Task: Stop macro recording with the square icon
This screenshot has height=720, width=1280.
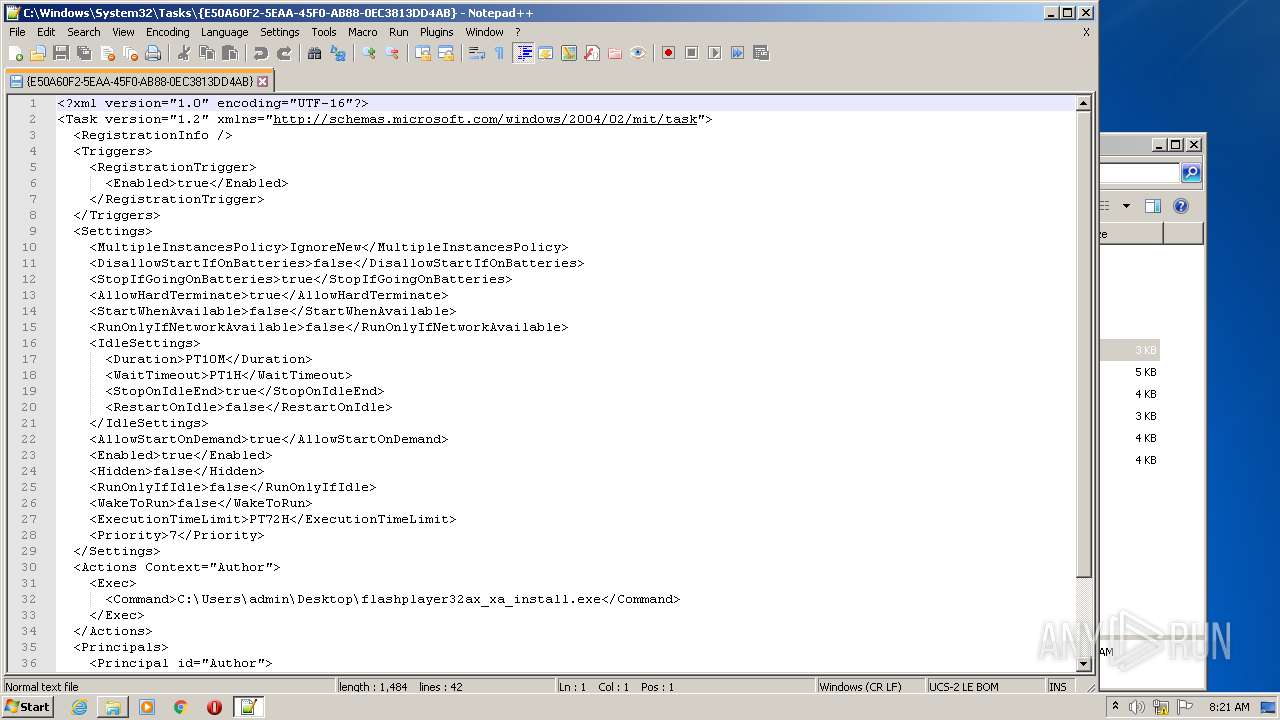Action: (x=691, y=53)
